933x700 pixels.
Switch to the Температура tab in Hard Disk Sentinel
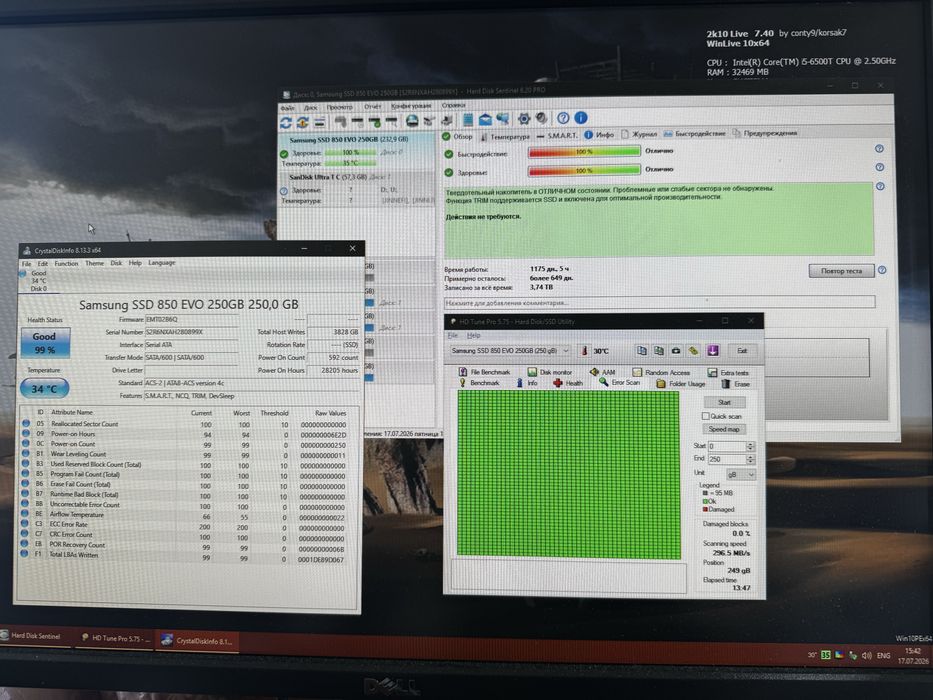pos(505,136)
